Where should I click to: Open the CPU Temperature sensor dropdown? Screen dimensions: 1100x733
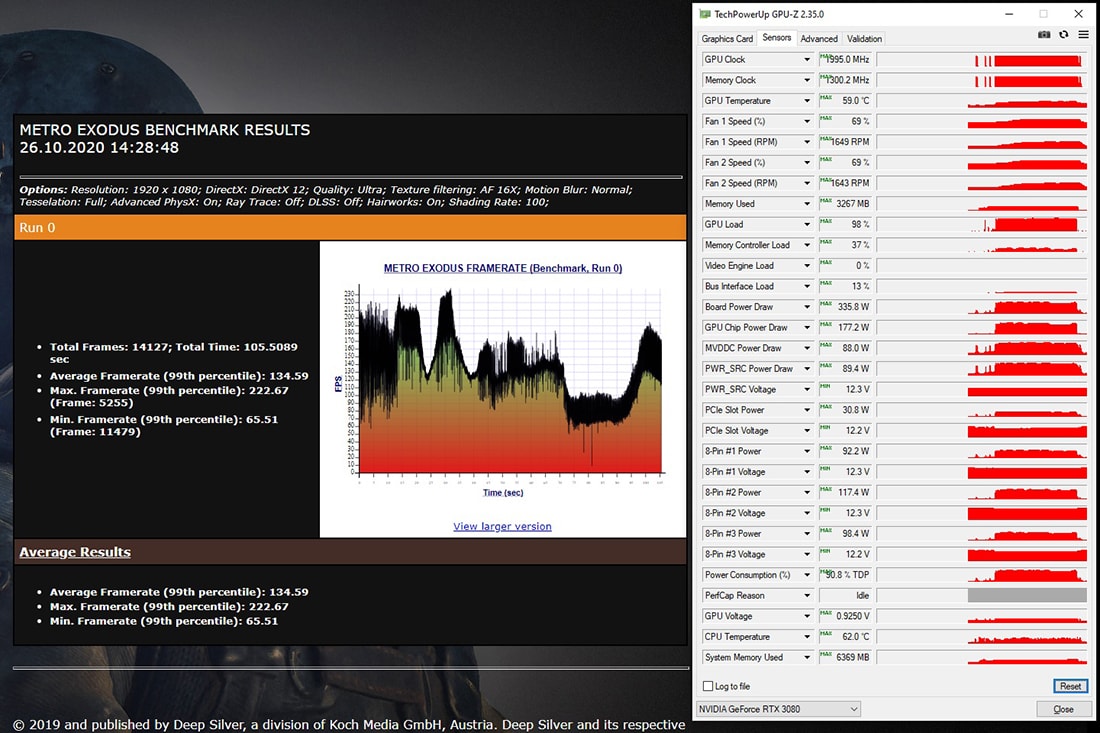(x=807, y=637)
